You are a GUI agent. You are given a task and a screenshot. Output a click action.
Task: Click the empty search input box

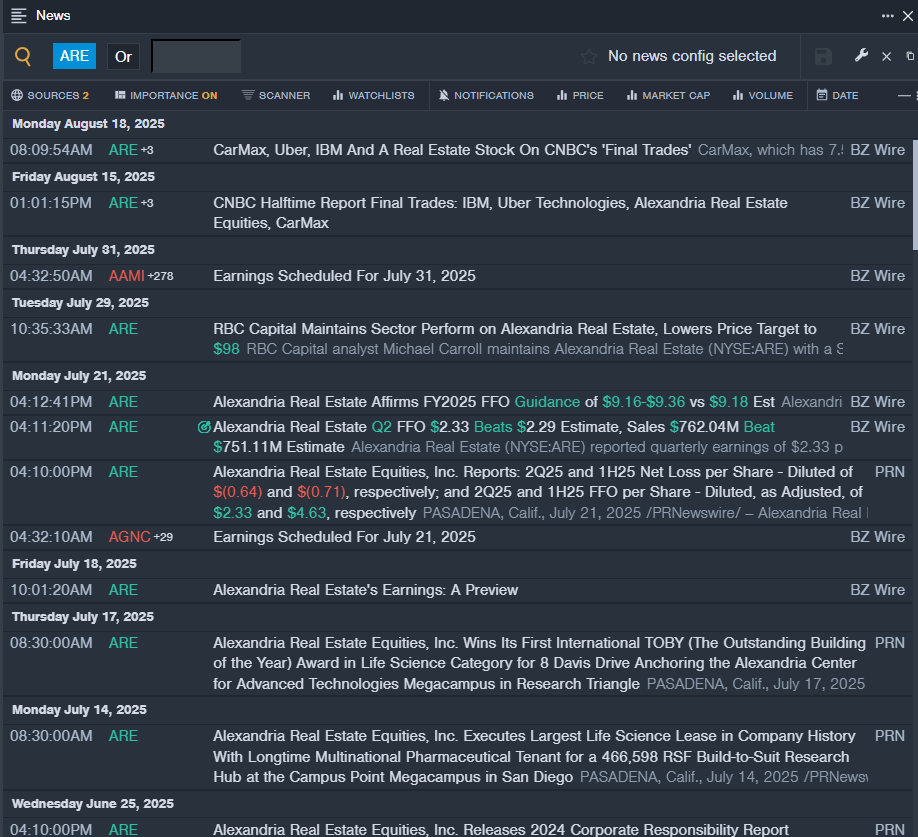pyautogui.click(x=196, y=56)
